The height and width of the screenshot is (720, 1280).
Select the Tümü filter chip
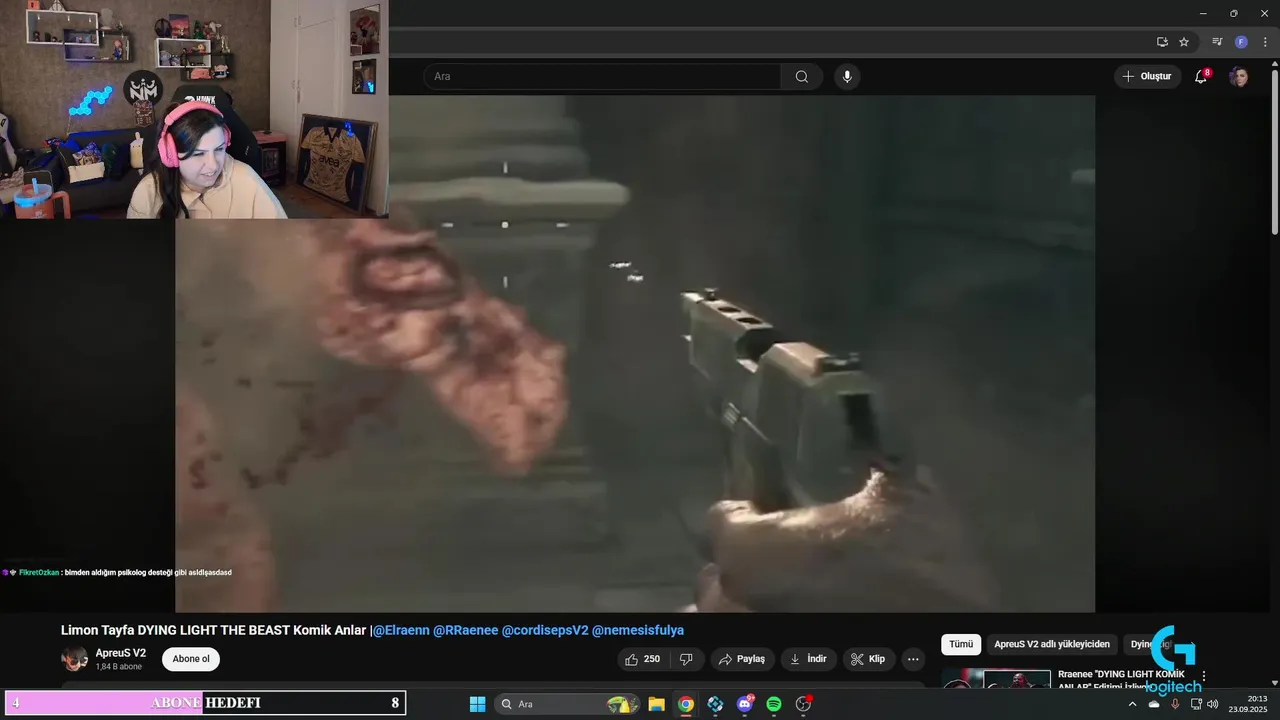pos(961,645)
